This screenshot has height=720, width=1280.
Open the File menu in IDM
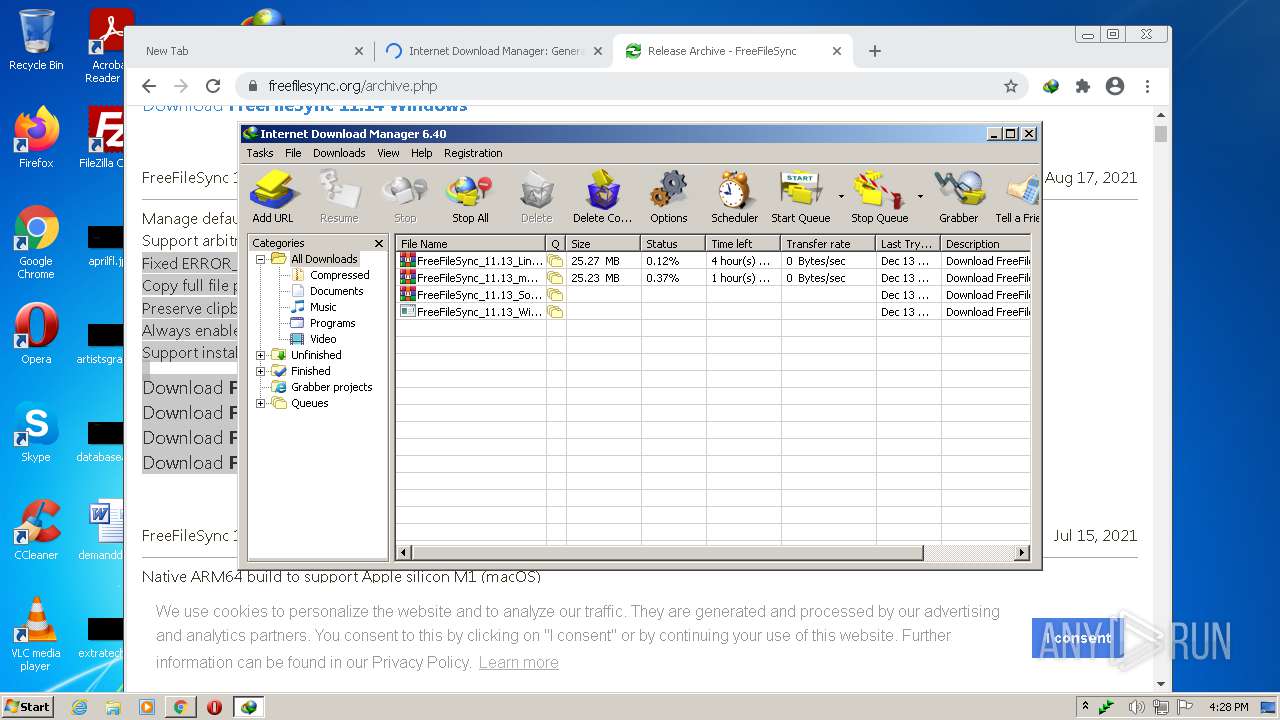pos(293,153)
